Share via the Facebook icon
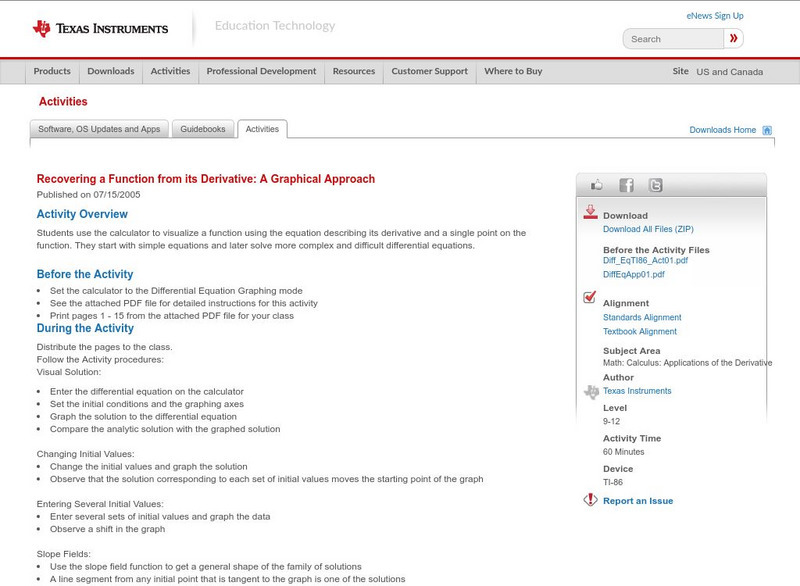Viewport: 800px width, 586px height. tap(626, 185)
